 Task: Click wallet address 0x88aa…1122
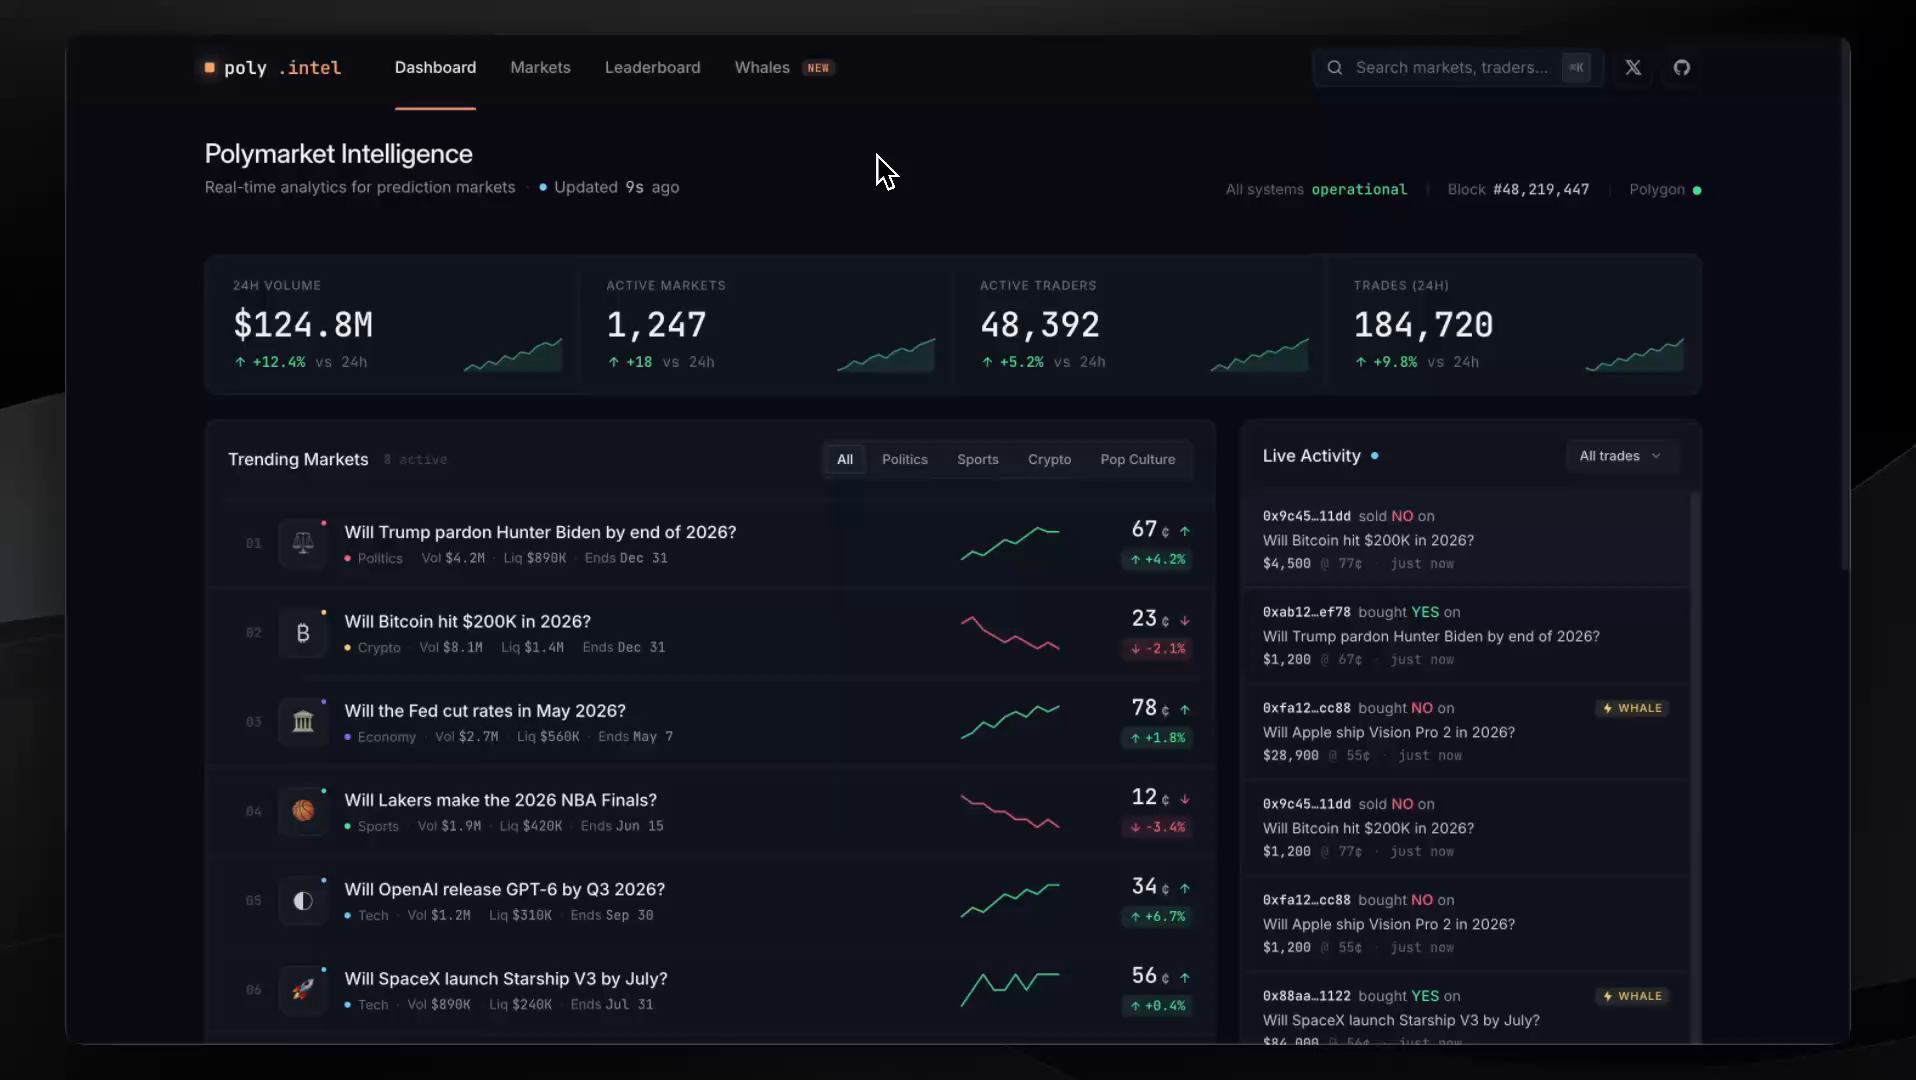1306,996
